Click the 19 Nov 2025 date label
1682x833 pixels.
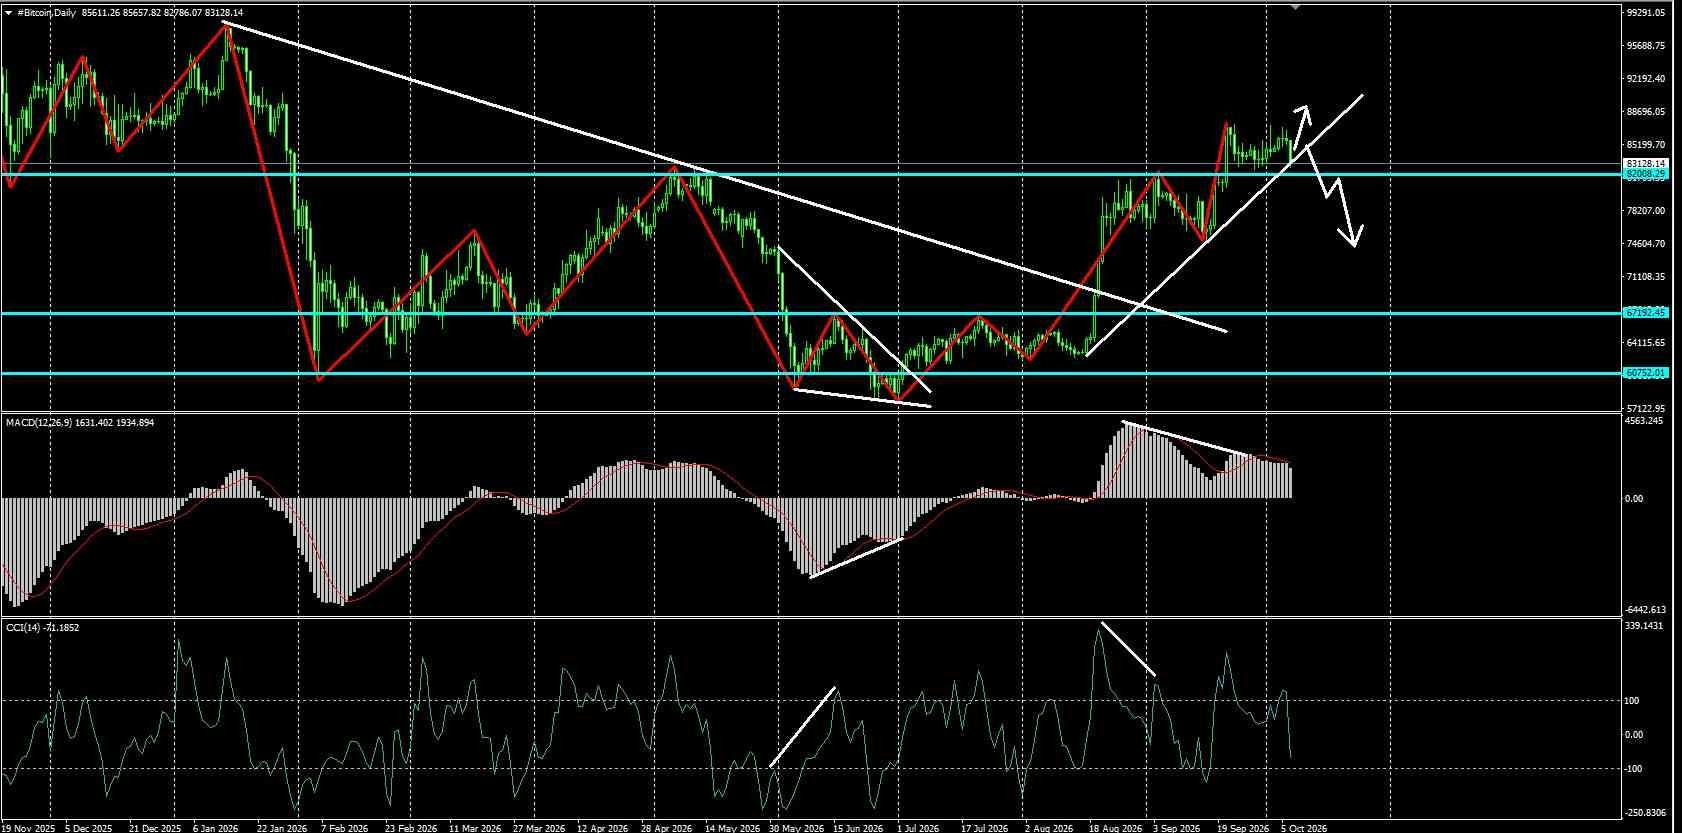(x=28, y=828)
